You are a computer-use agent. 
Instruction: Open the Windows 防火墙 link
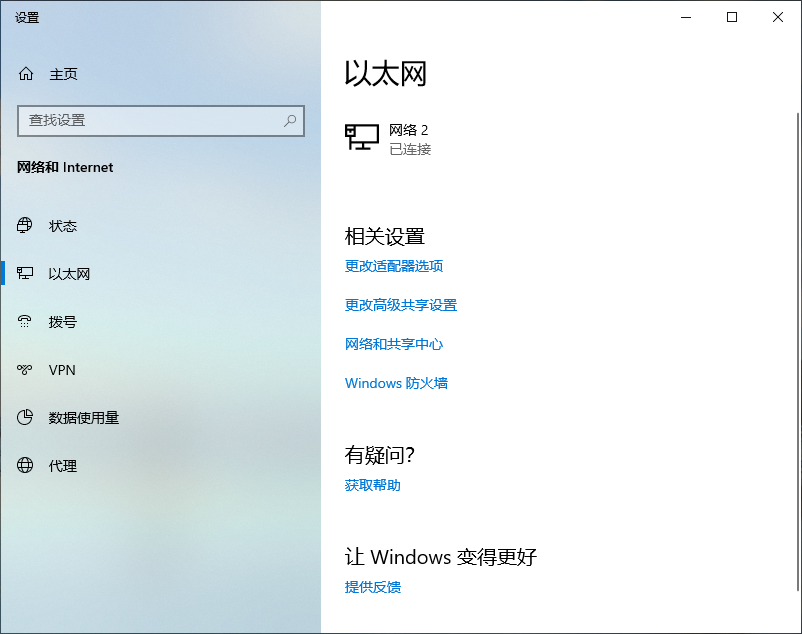pos(396,383)
